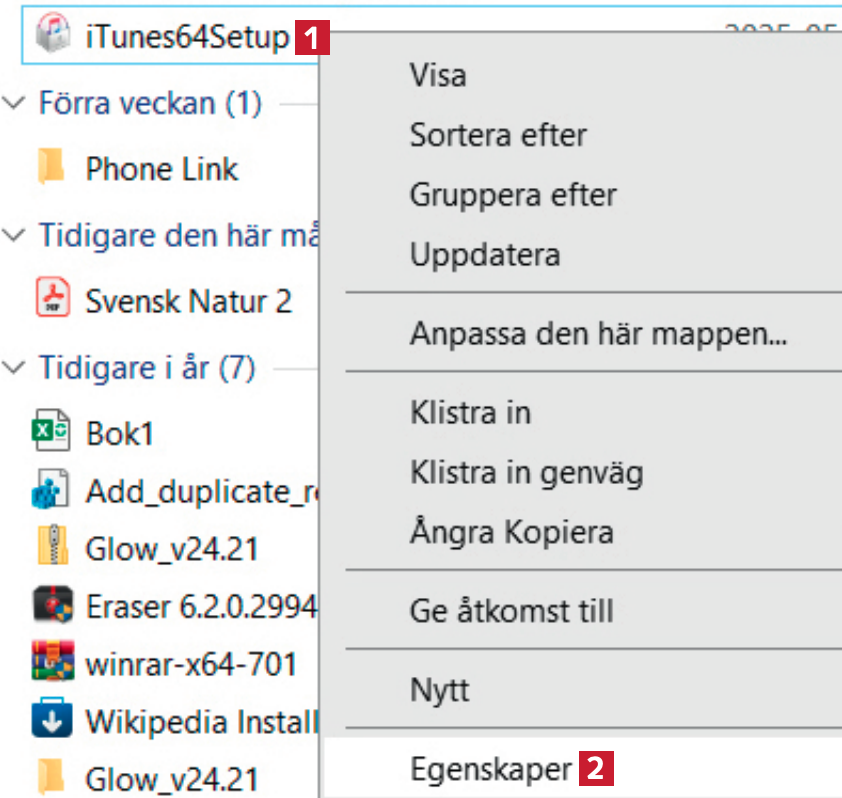This screenshot has width=842, height=798.
Task: Collapse the Tidigare i år group
Action: tap(14, 368)
